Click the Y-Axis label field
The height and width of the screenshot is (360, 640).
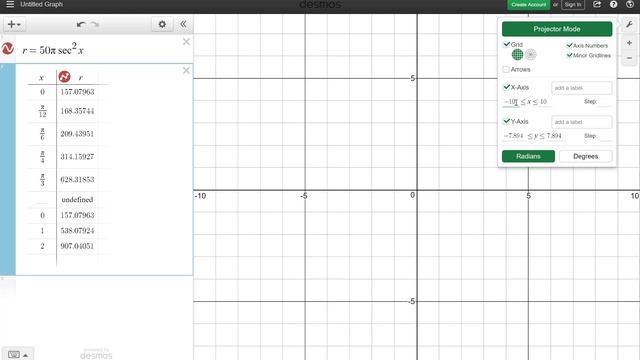click(581, 122)
